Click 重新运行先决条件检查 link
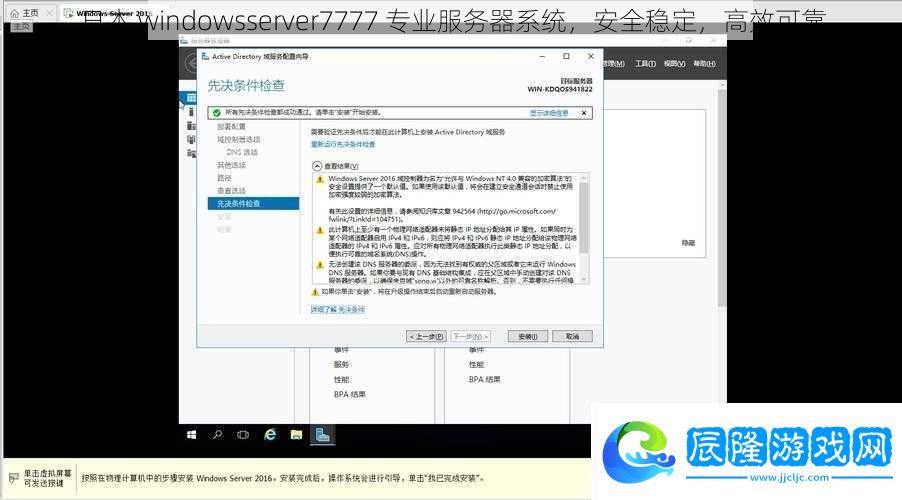902x500 pixels. pyautogui.click(x=343, y=144)
